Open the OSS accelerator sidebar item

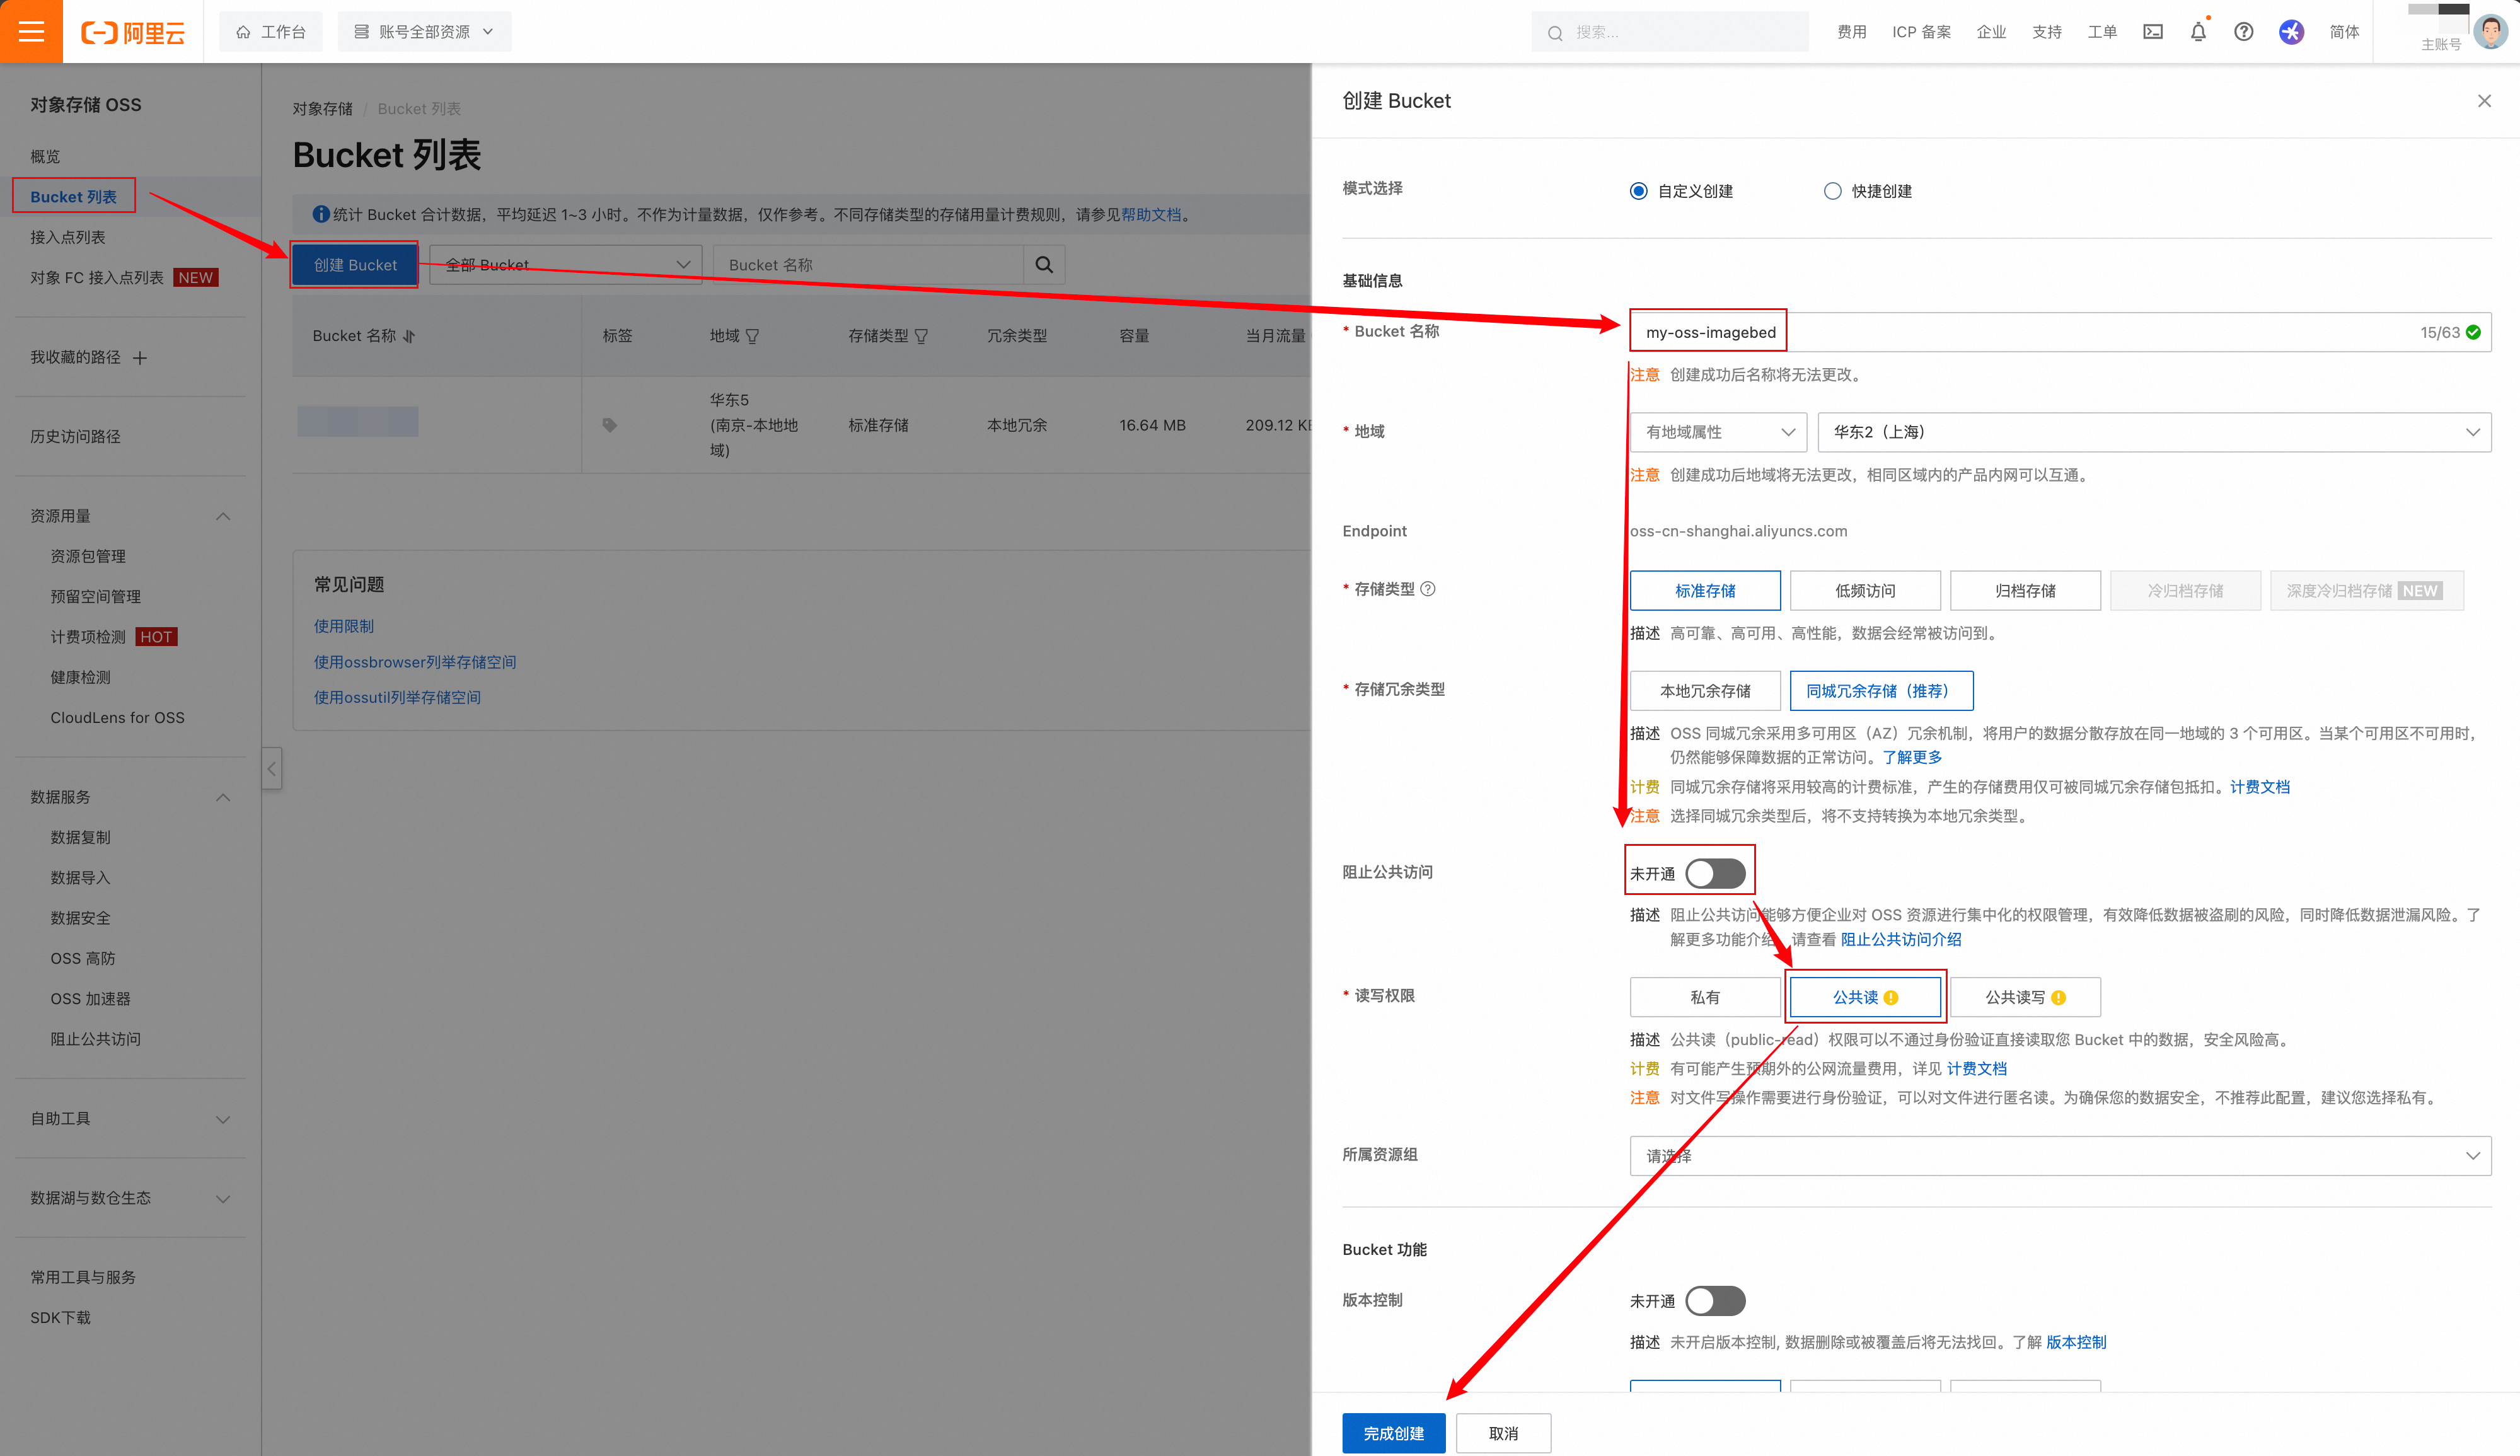pos(90,999)
